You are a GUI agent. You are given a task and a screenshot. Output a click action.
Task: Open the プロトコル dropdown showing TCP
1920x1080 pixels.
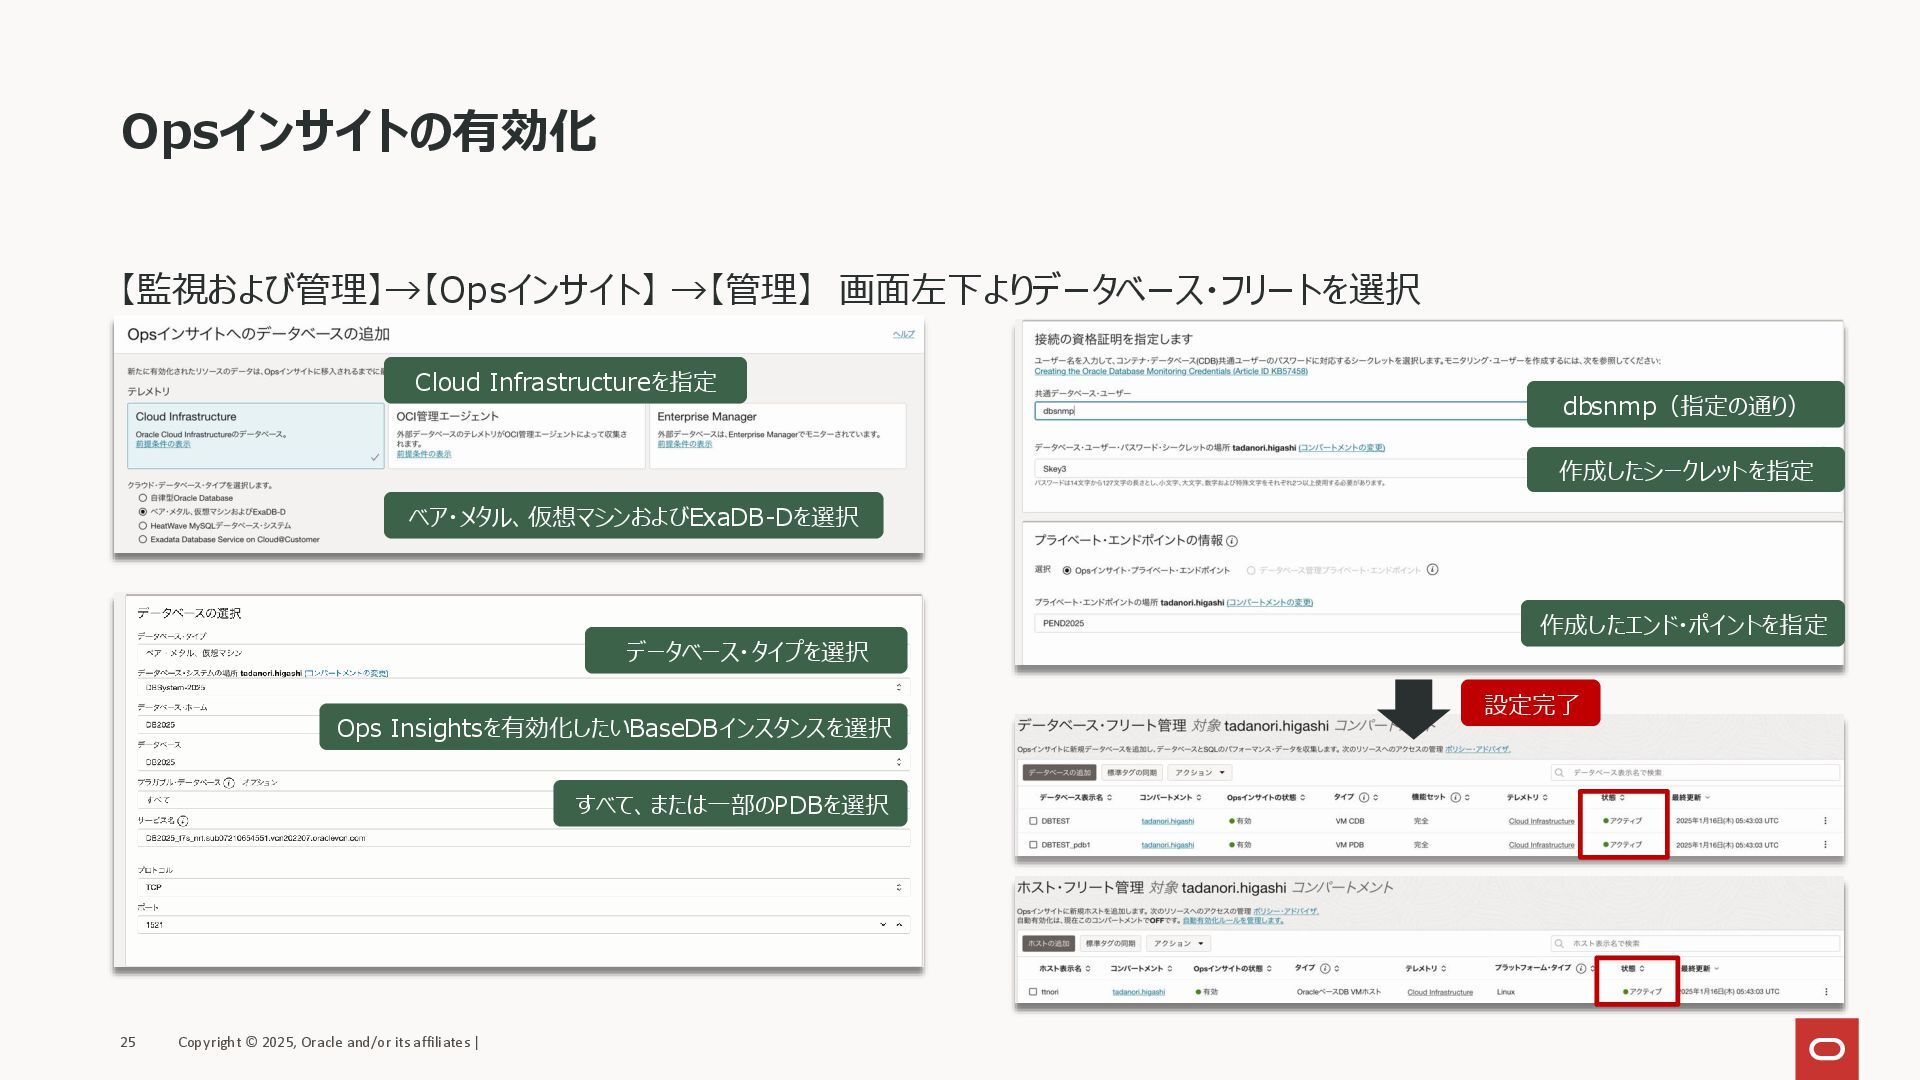(524, 887)
